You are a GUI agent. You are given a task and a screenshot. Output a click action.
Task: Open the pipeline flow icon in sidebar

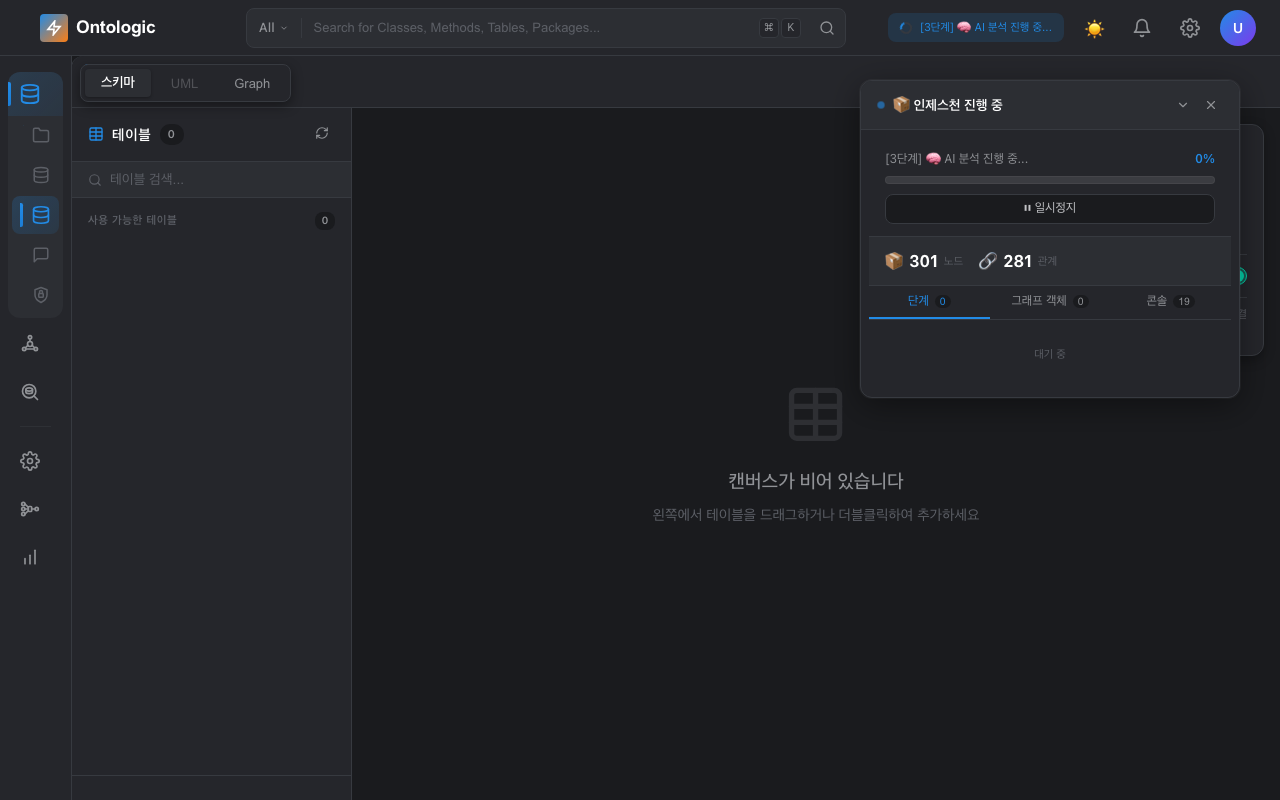(30, 509)
